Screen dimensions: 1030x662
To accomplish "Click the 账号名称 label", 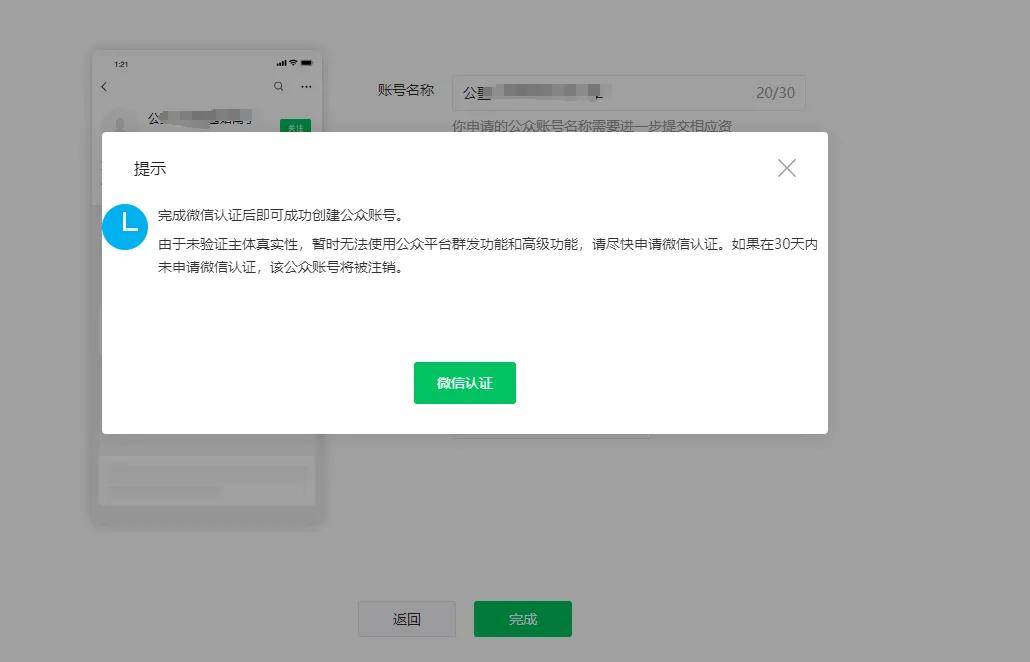I will [x=406, y=90].
